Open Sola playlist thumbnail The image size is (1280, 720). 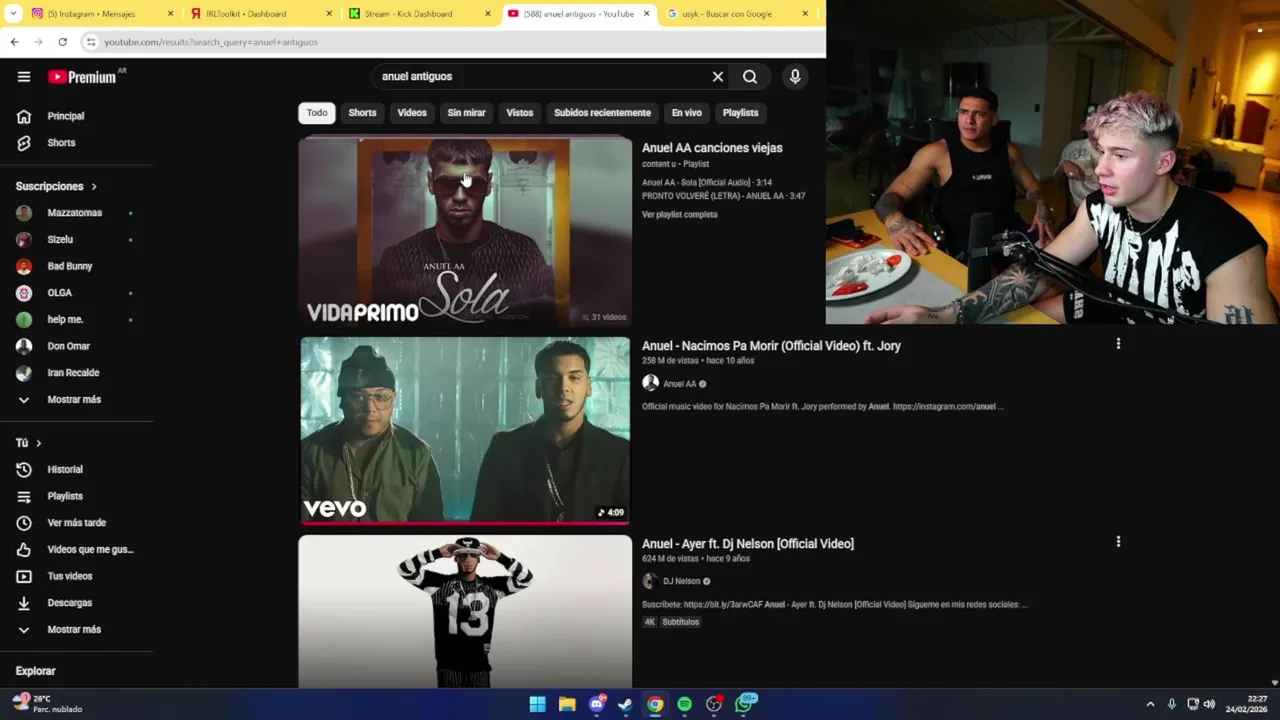465,231
